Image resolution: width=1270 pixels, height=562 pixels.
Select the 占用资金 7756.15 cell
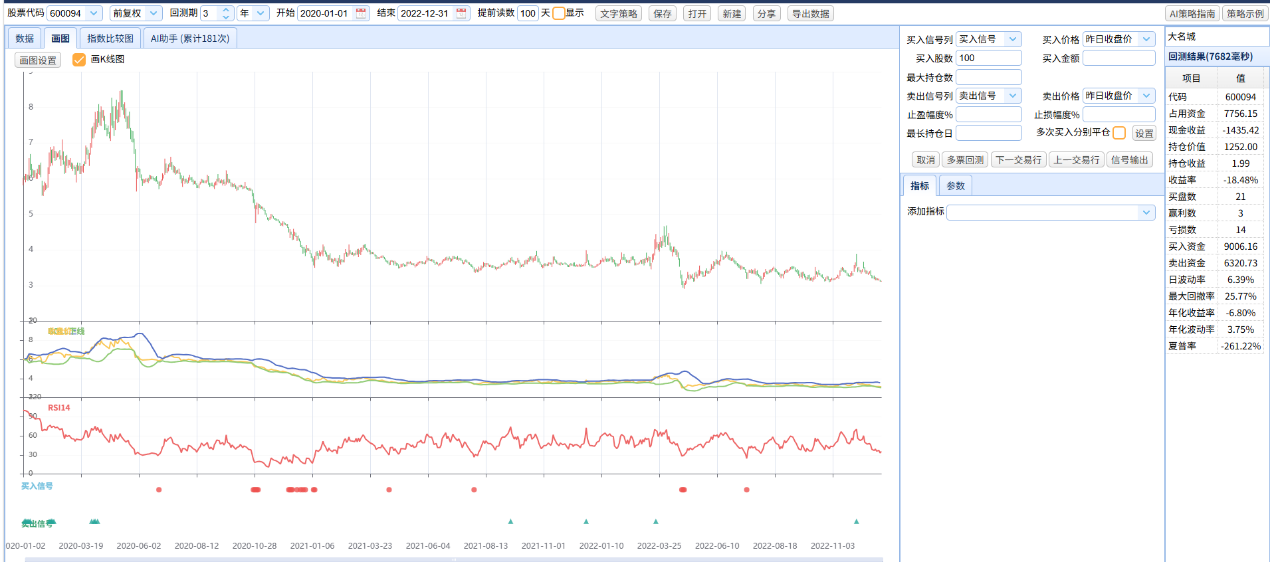(1240, 114)
